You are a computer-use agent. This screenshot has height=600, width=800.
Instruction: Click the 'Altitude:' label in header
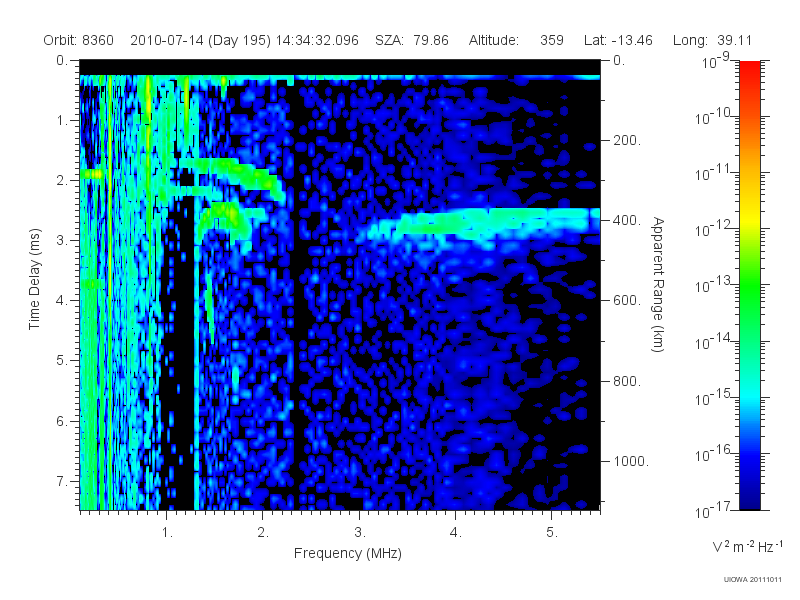click(494, 40)
